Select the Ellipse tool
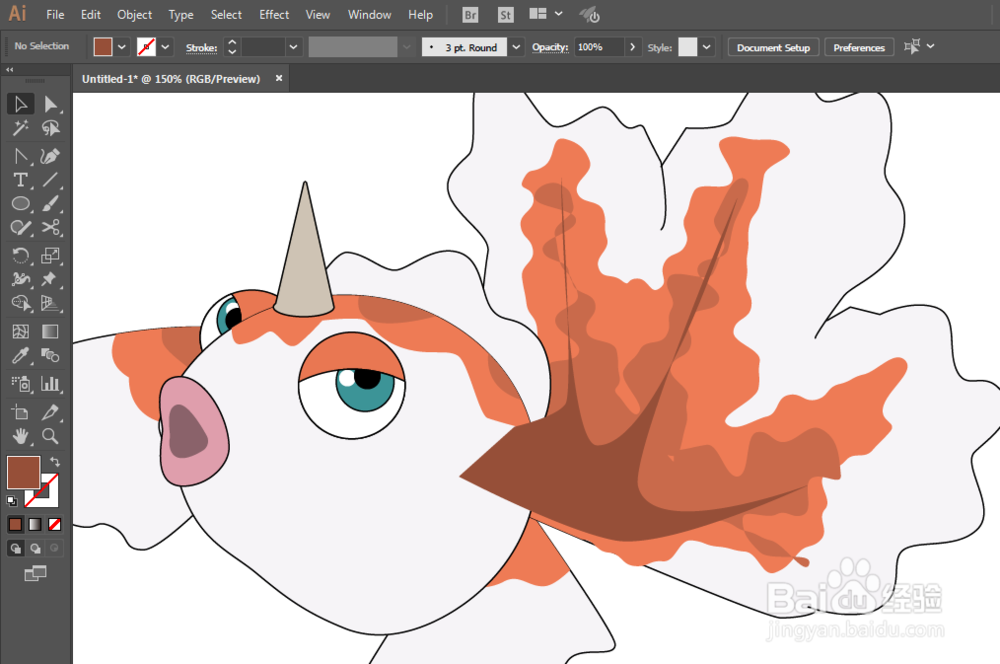This screenshot has height=664, width=1000. pos(20,203)
